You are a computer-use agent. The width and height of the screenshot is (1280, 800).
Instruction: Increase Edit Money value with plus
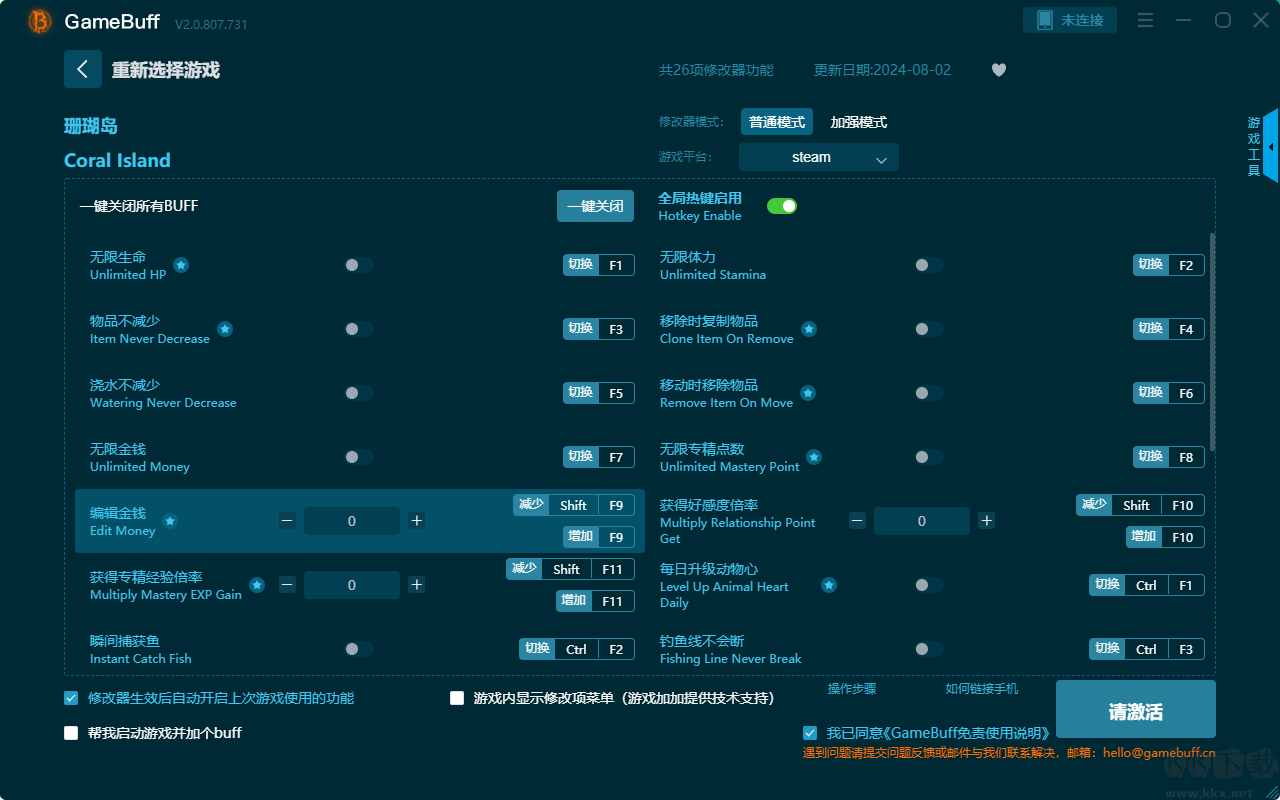tap(417, 521)
